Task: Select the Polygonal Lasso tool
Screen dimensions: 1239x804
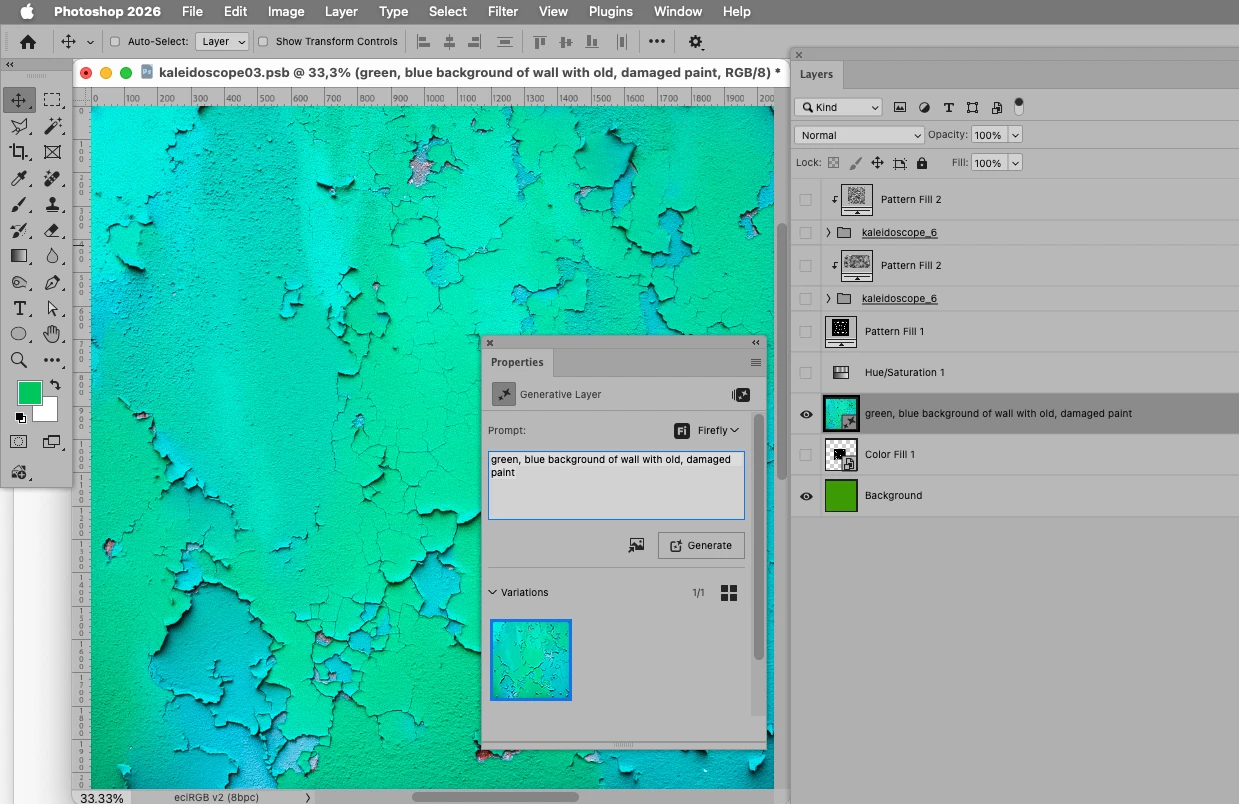Action: pos(19,126)
